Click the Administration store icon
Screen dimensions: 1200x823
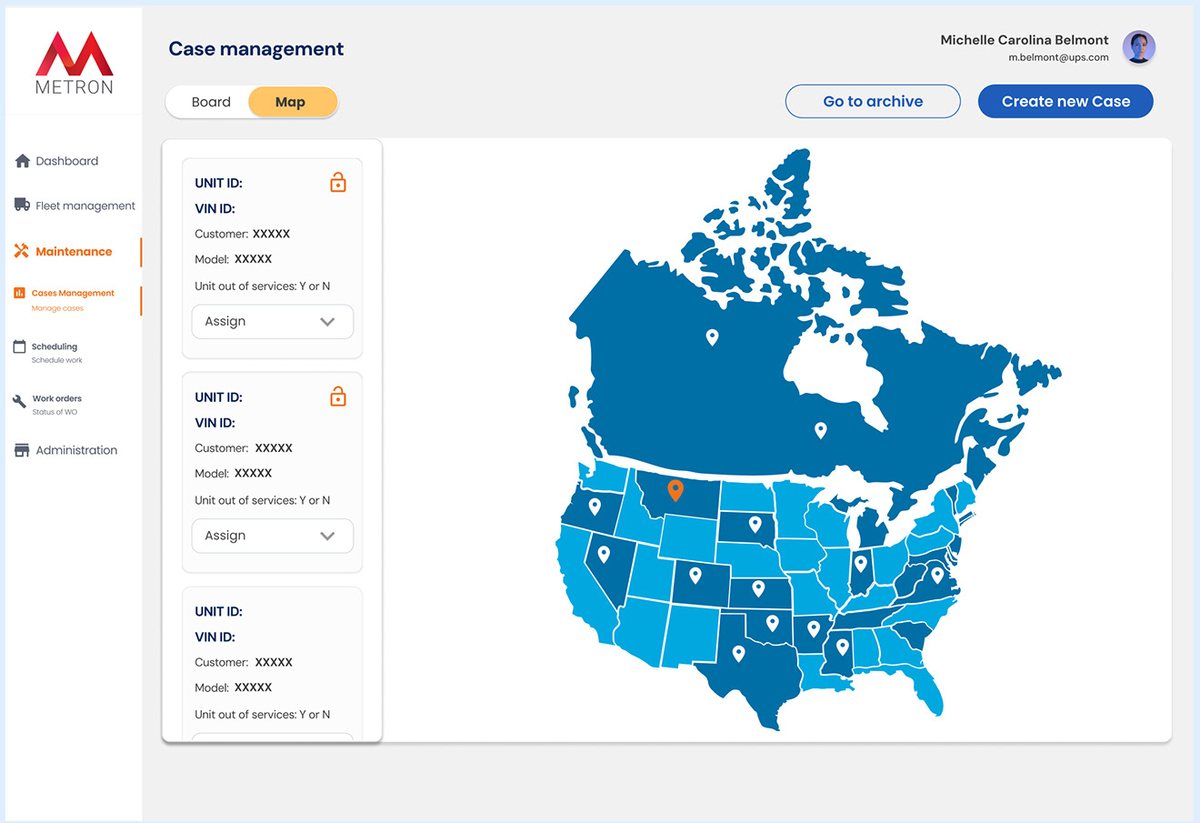click(22, 450)
